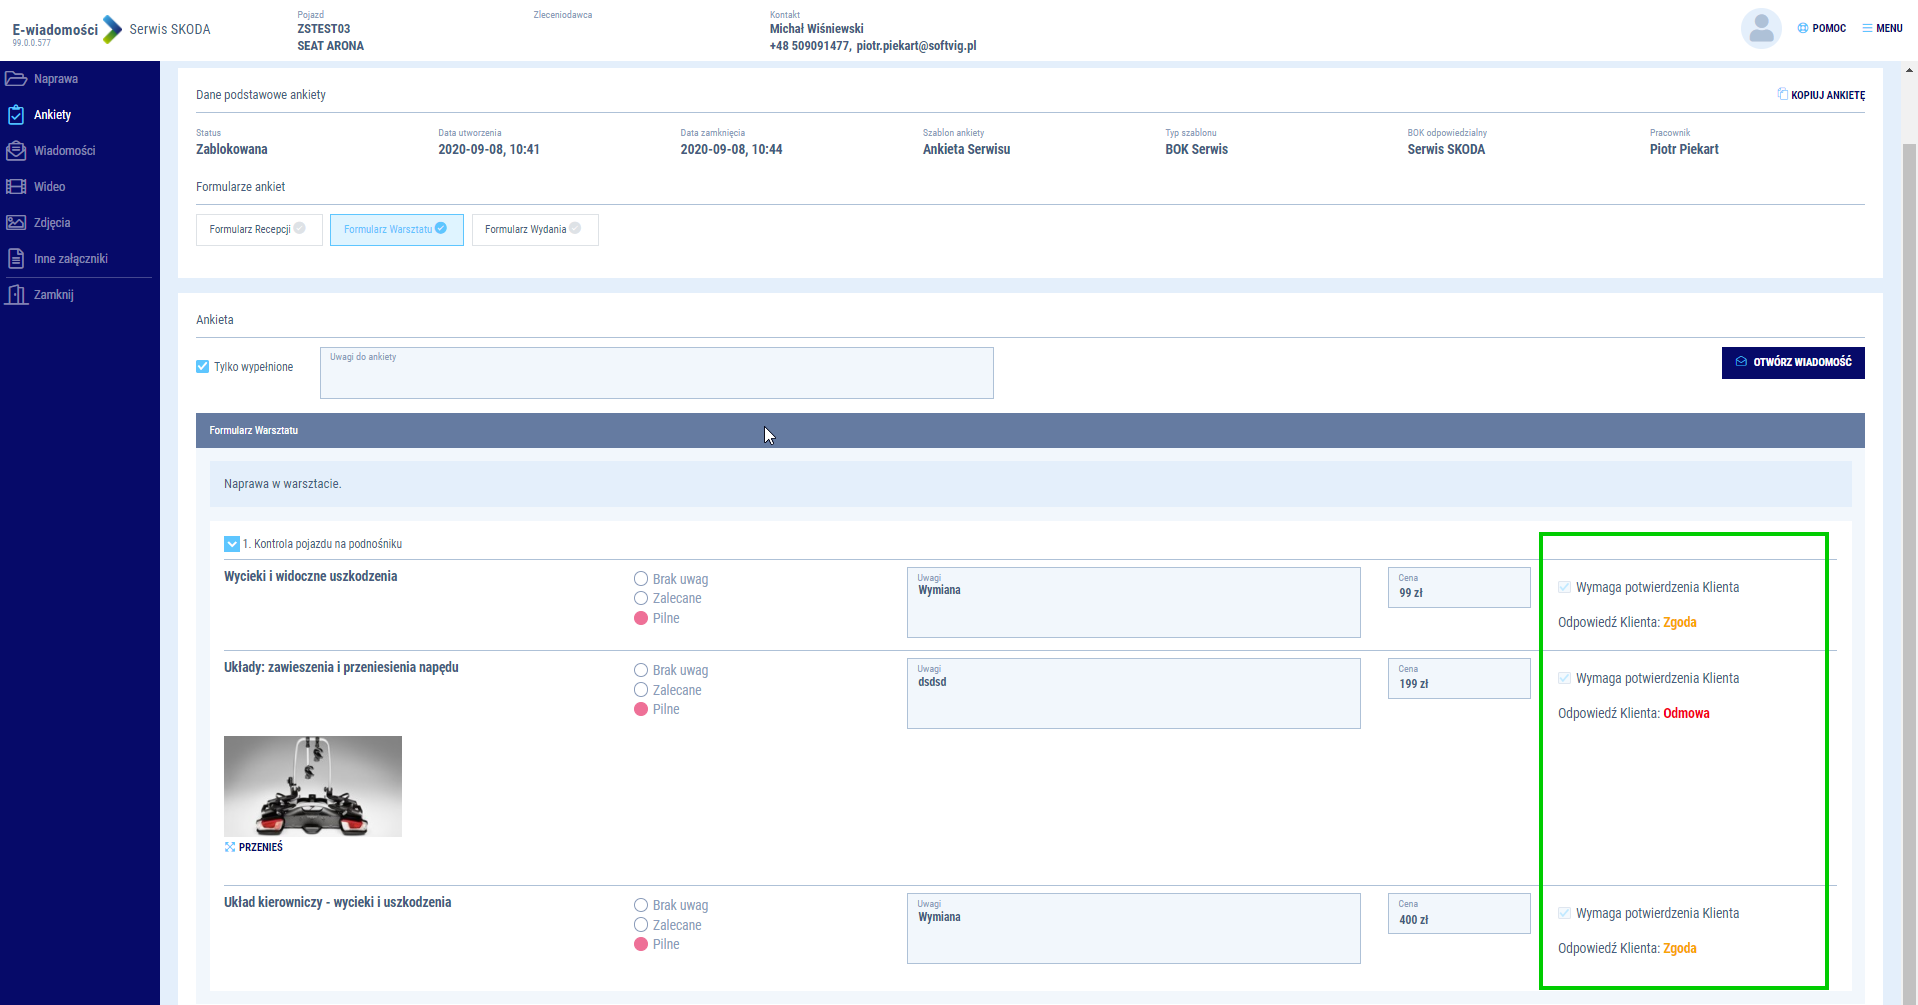Select Zalecane for Układ kierowniczy row
This screenshot has width=1918, height=1005.
(x=641, y=925)
